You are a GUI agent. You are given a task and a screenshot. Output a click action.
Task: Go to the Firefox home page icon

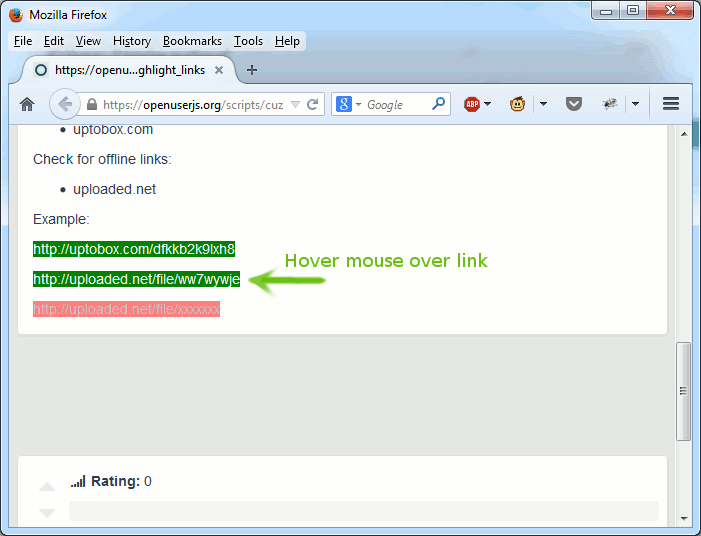[x=27, y=105]
